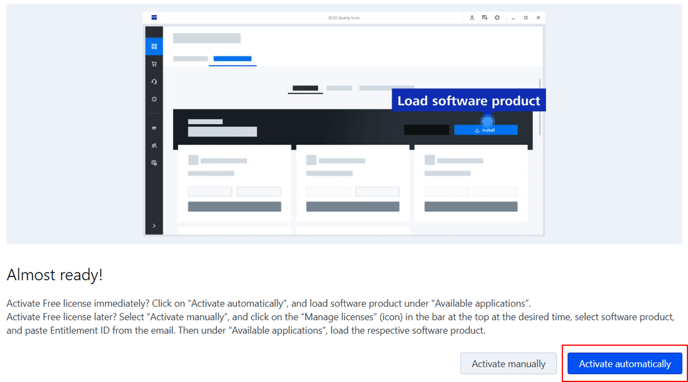
Task: Open the dashboard grid icon in sidebar
Action: 154,46
